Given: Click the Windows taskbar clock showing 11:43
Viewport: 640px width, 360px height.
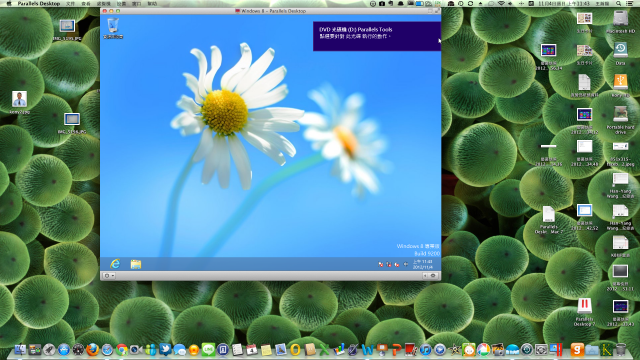Looking at the screenshot, I should coord(422,264).
